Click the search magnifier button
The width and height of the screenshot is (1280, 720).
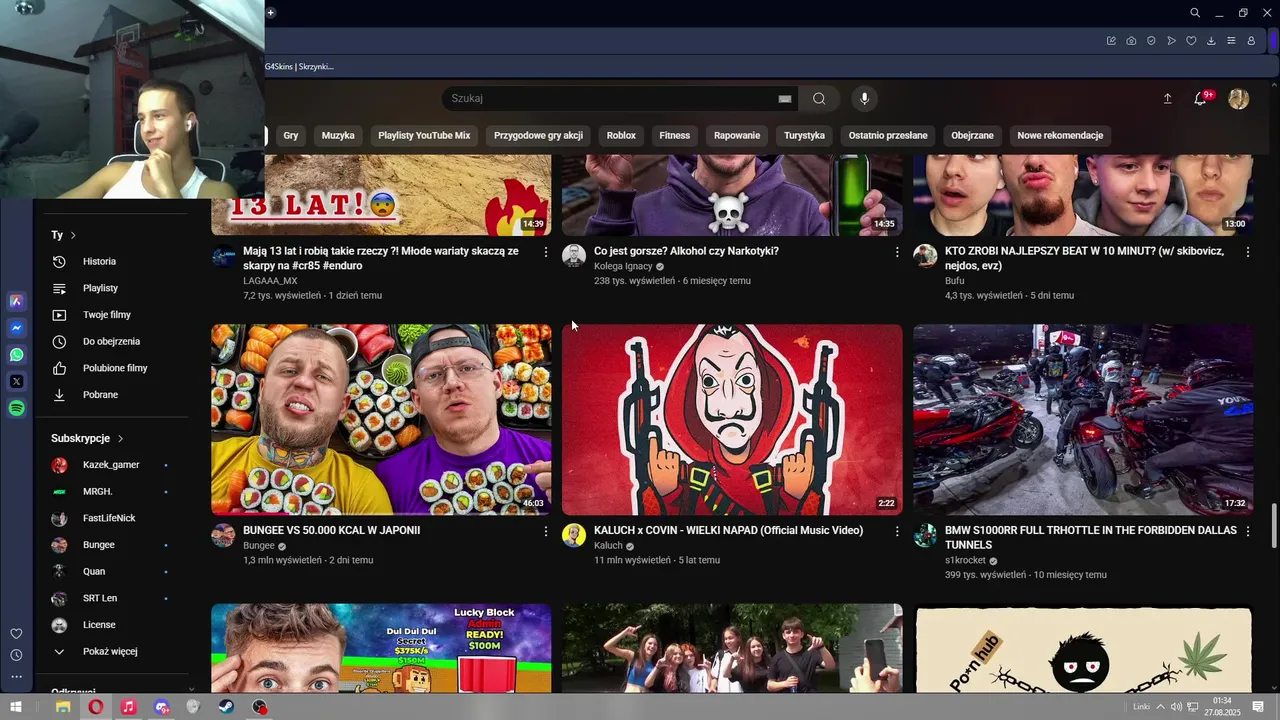(819, 98)
